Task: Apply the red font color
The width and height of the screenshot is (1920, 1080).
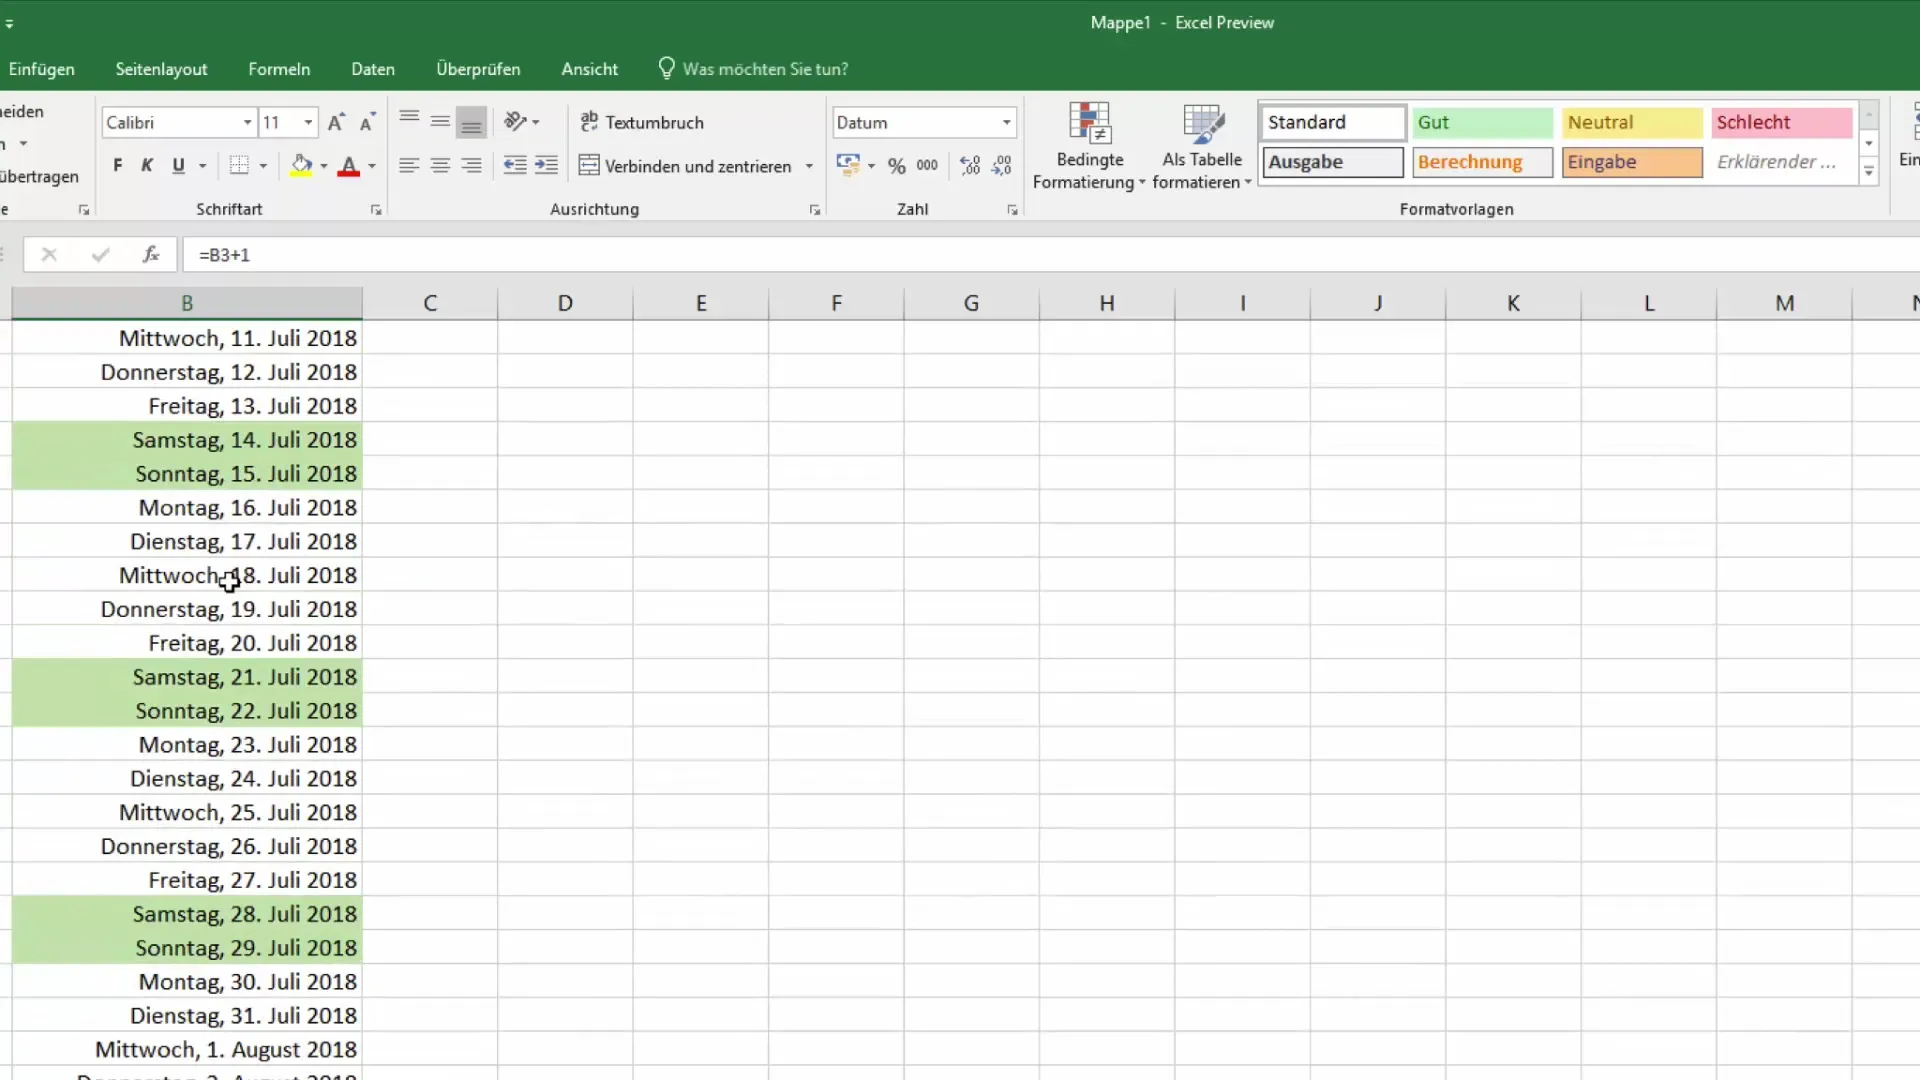Action: pyautogui.click(x=348, y=166)
